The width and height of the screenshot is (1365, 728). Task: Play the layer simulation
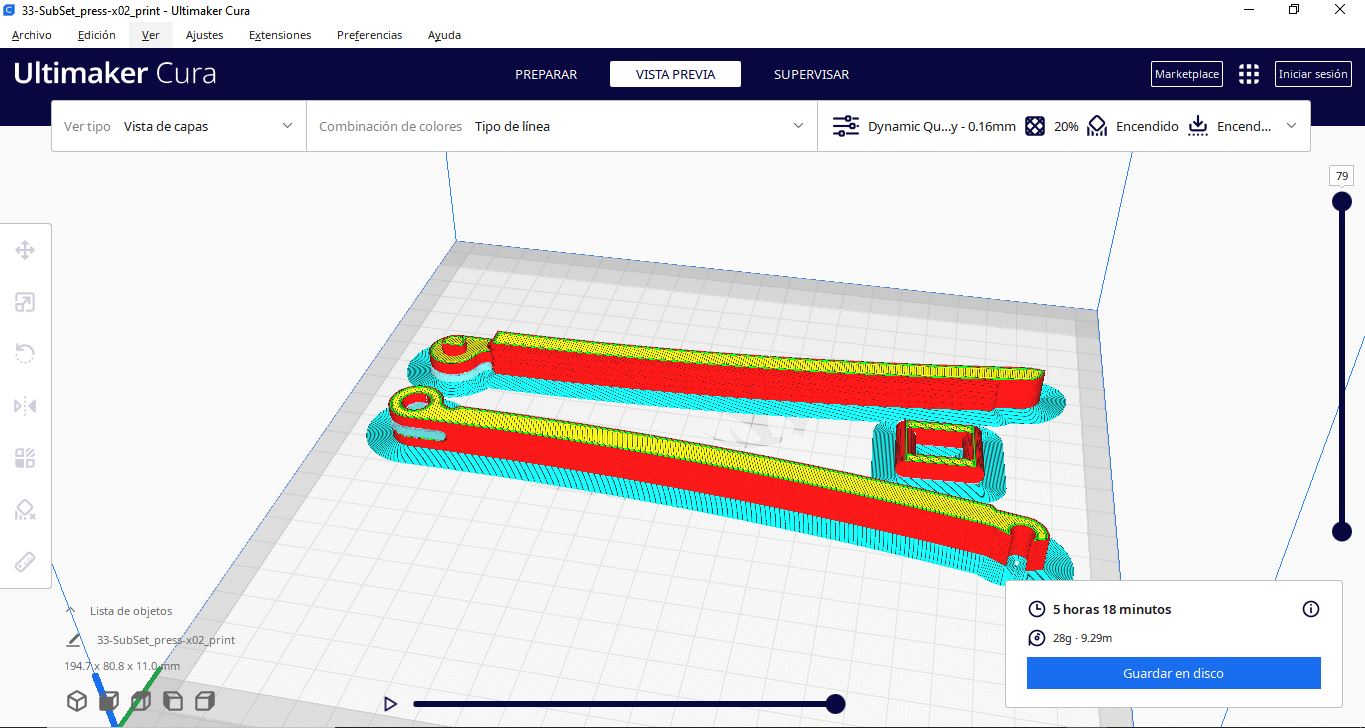390,704
